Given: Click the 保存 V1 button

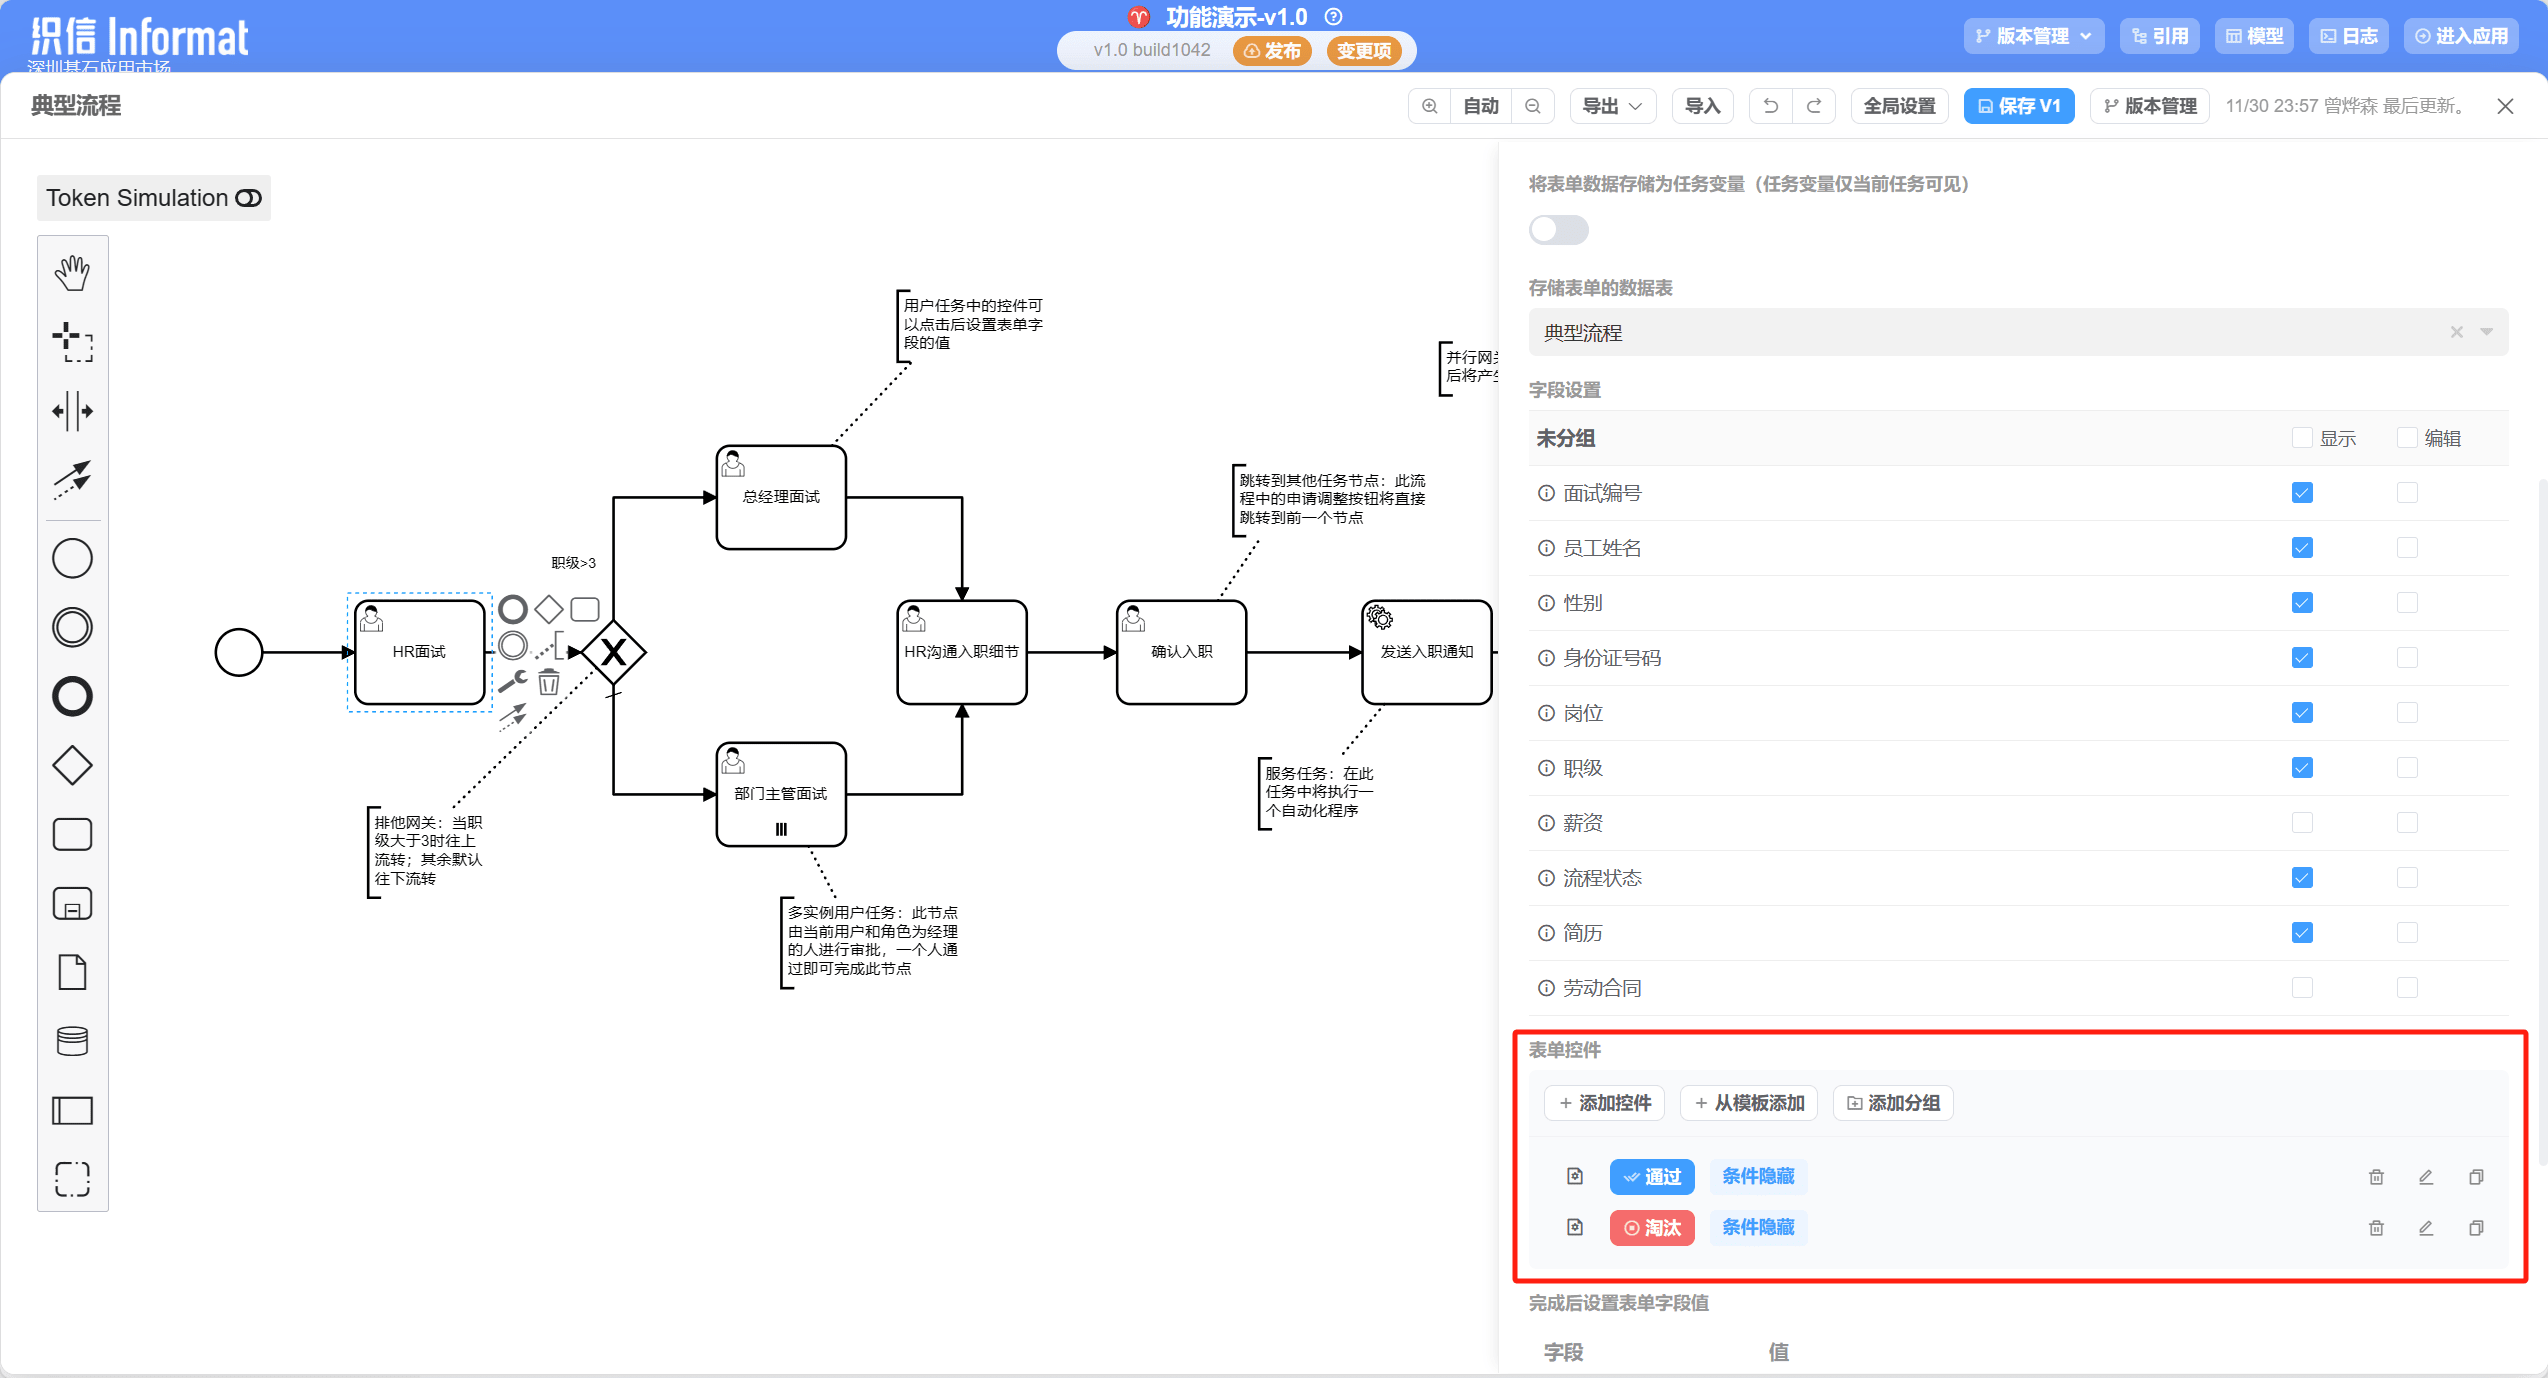Looking at the screenshot, I should pyautogui.click(x=2018, y=106).
